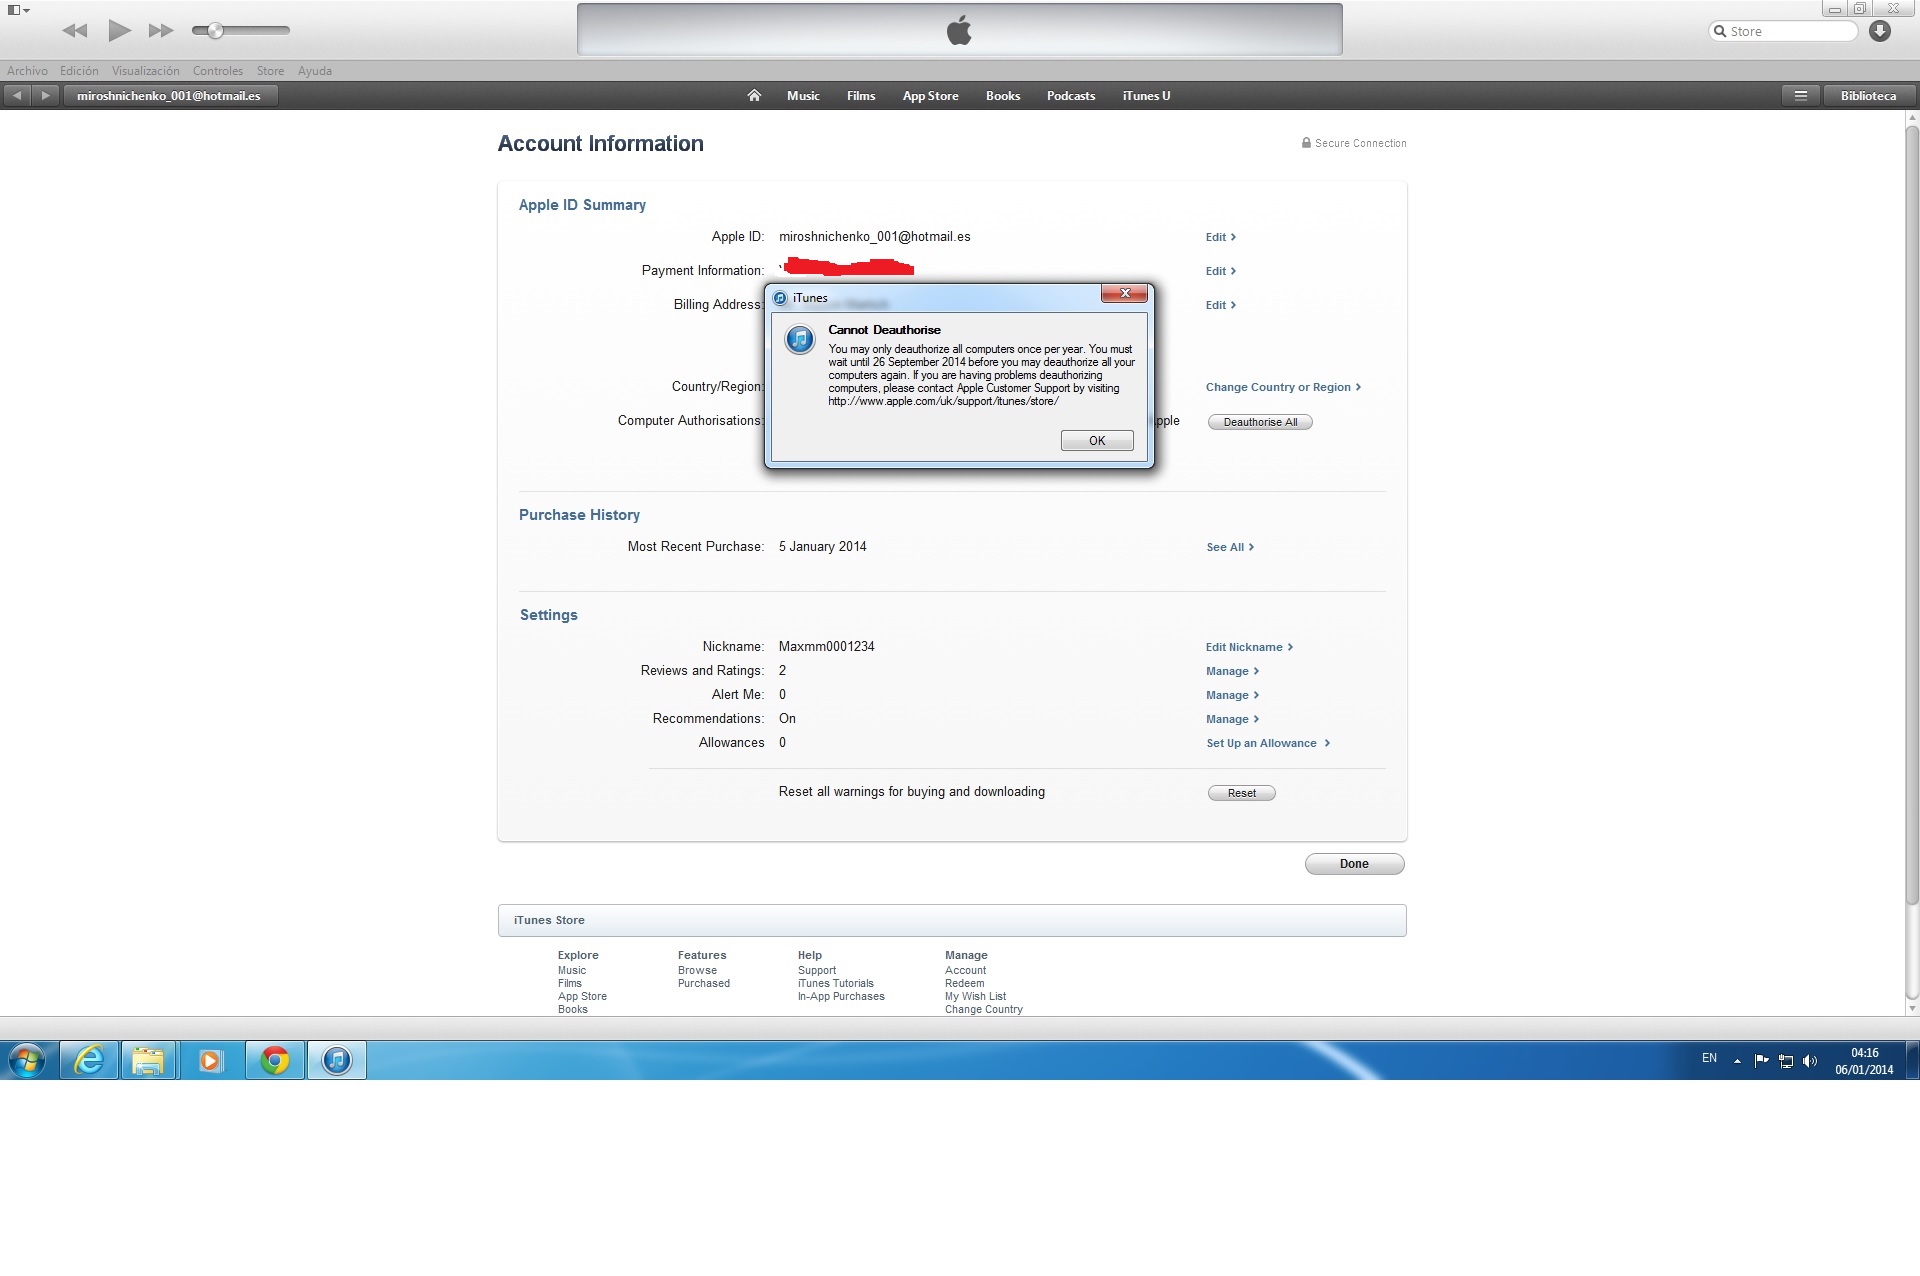Switch to the App Store tab
This screenshot has height=1276, width=1920.
click(x=930, y=96)
